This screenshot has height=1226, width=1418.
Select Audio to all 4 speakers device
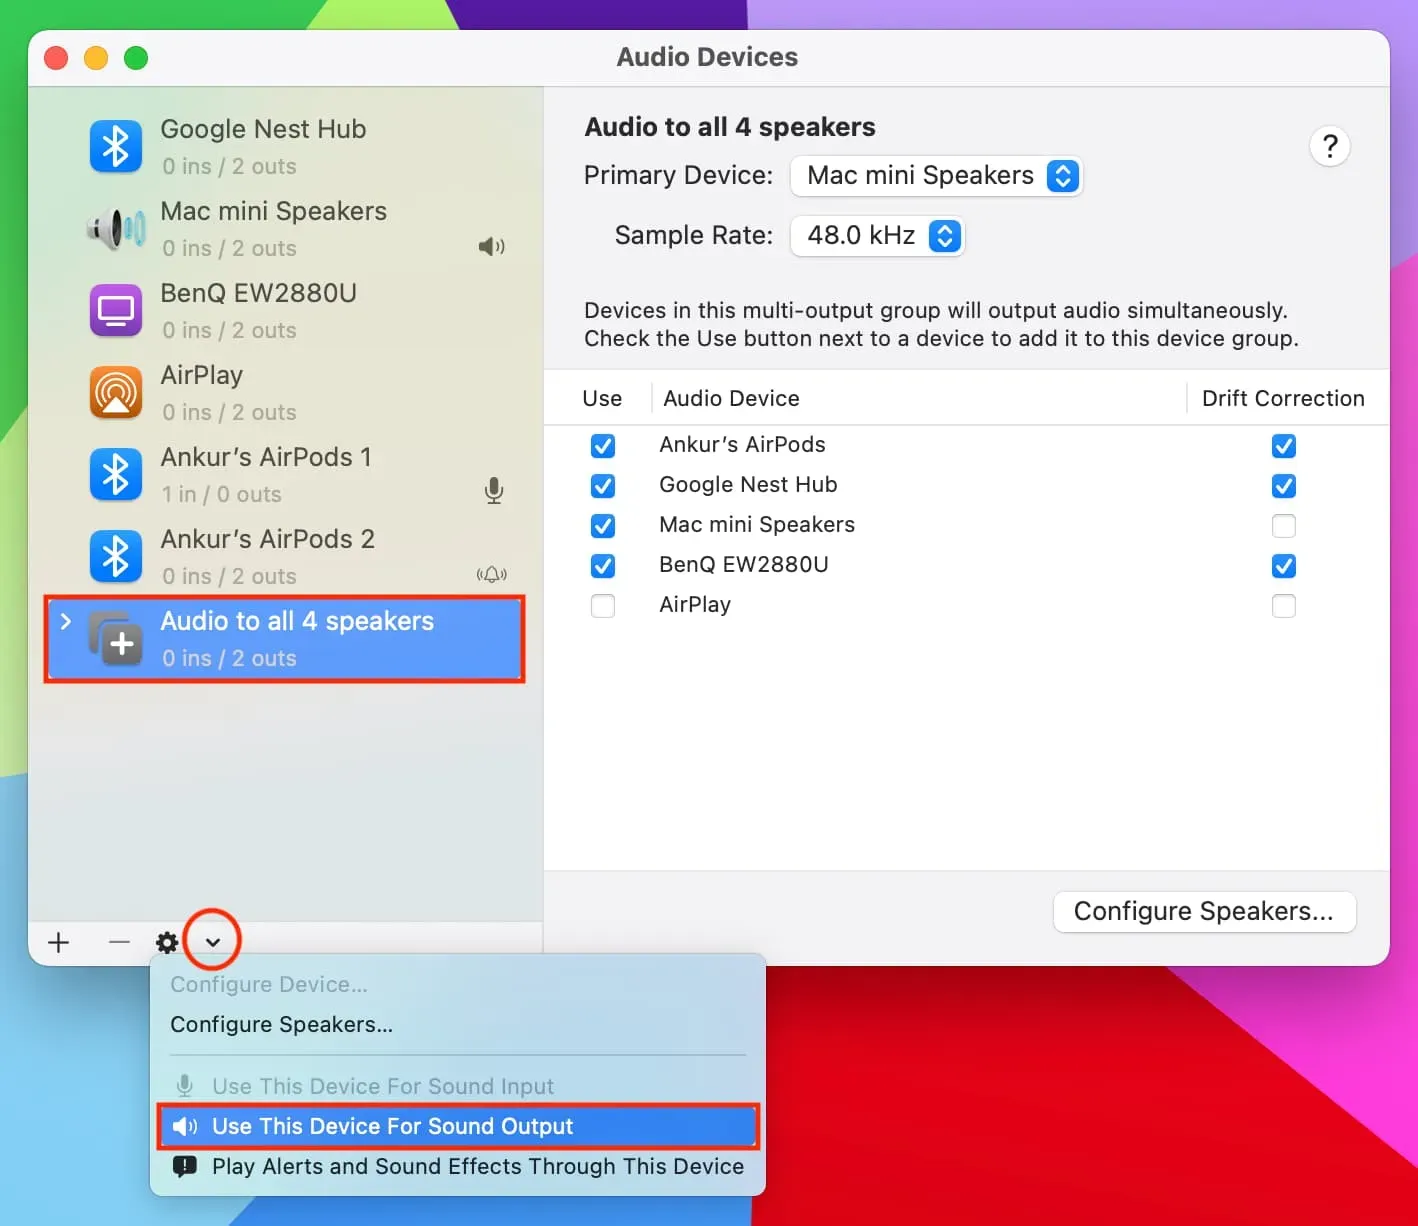pyautogui.click(x=285, y=639)
